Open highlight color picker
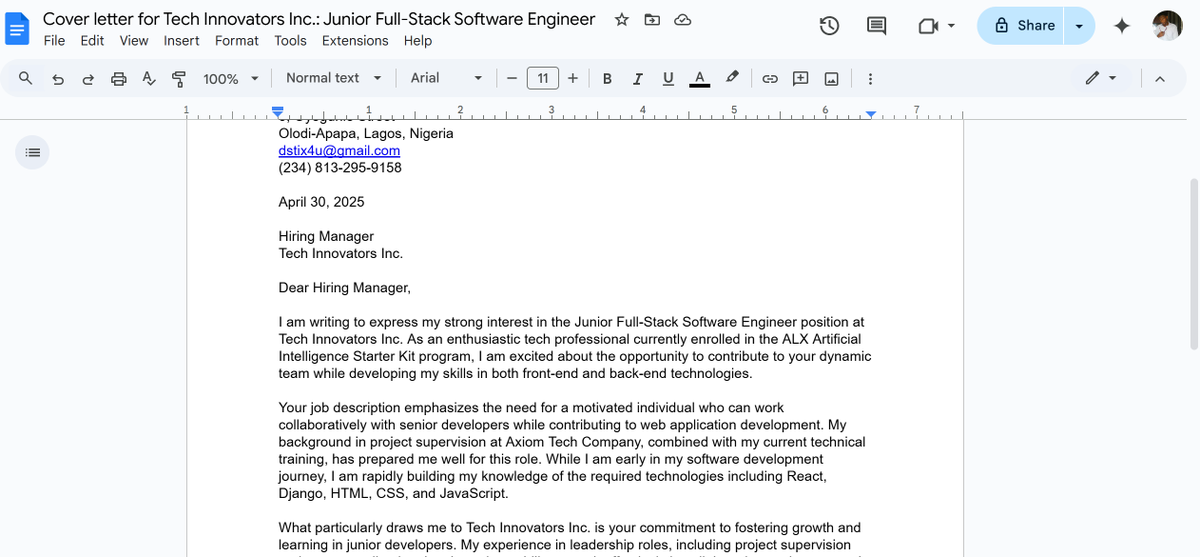The width and height of the screenshot is (1200, 557). pos(732,78)
